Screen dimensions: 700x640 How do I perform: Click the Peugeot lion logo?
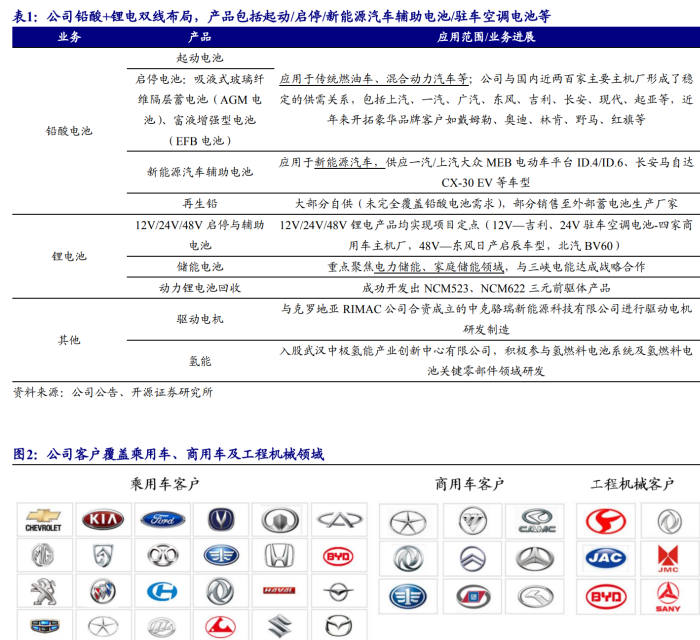(43, 591)
